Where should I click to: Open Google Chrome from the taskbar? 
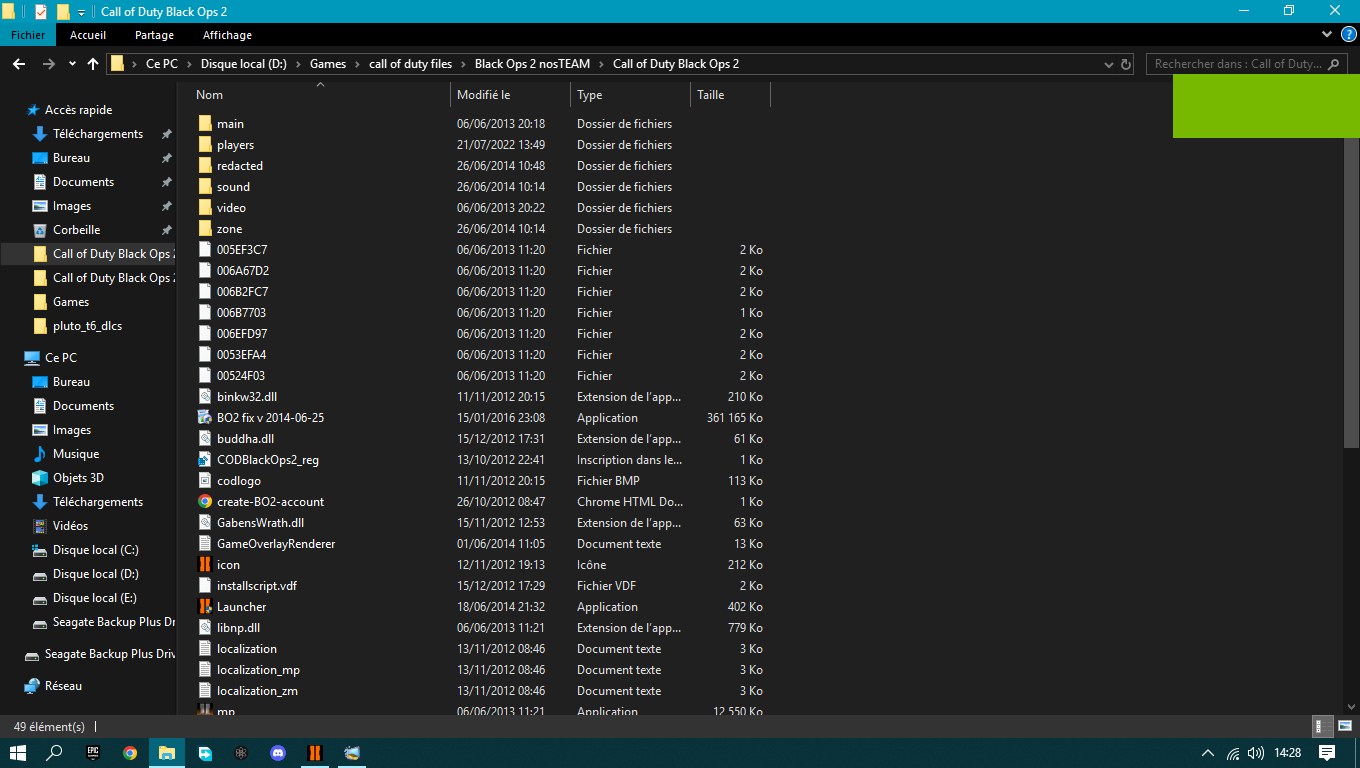130,753
